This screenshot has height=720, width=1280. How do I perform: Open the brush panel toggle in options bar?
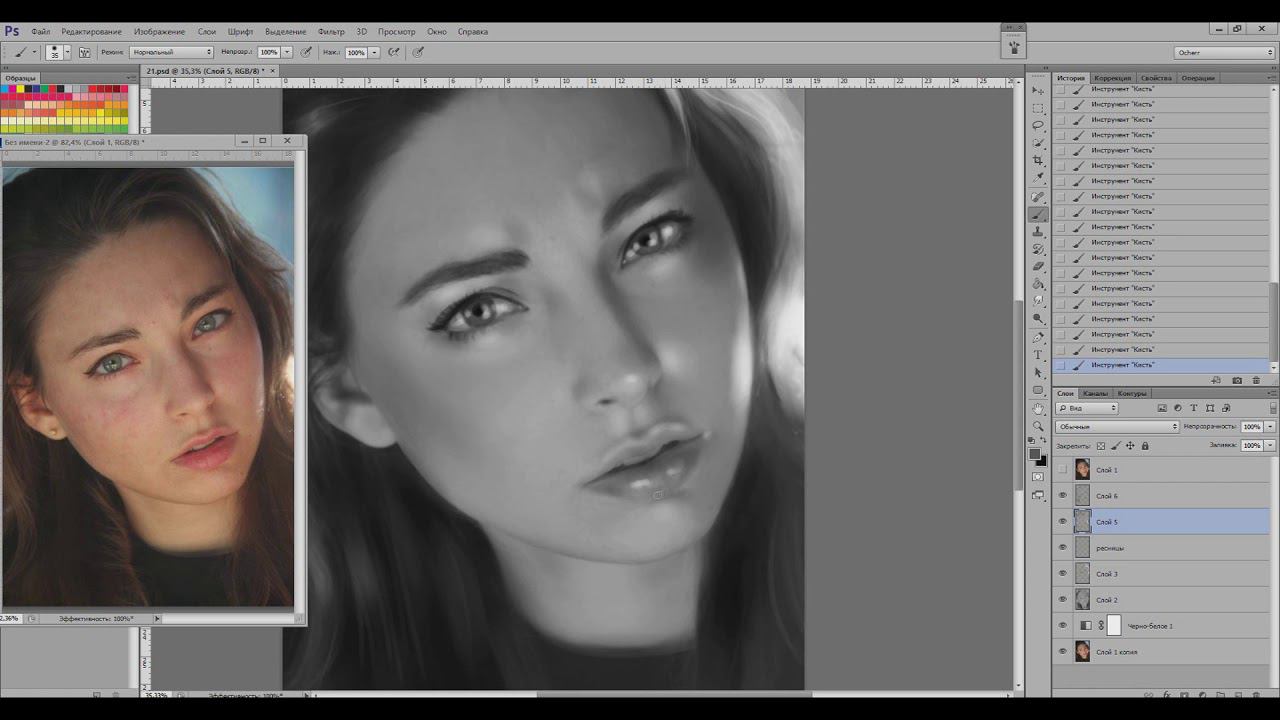tap(84, 52)
